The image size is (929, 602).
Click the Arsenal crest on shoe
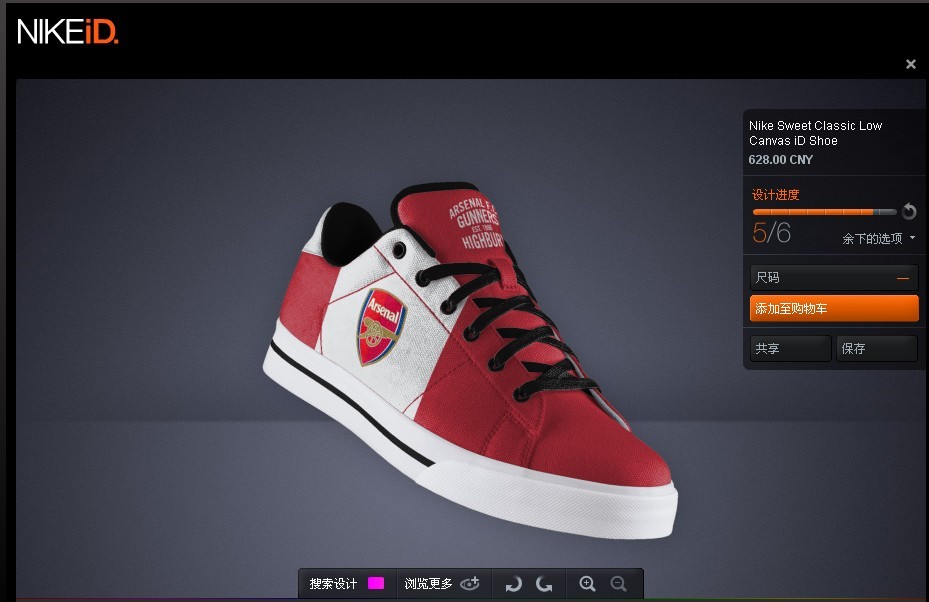point(382,326)
